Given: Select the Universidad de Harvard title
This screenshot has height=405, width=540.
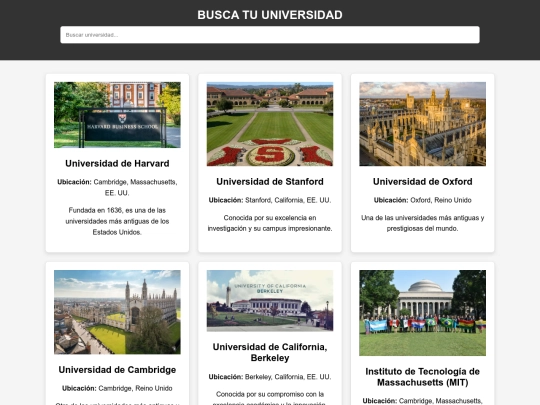Looking at the screenshot, I should 117,163.
